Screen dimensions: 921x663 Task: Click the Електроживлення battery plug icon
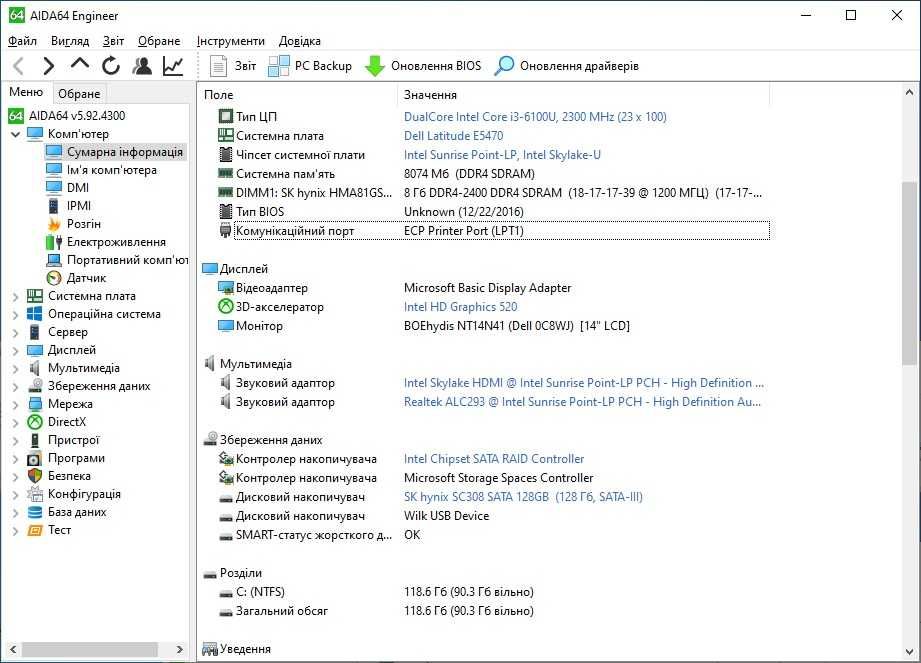(x=54, y=242)
